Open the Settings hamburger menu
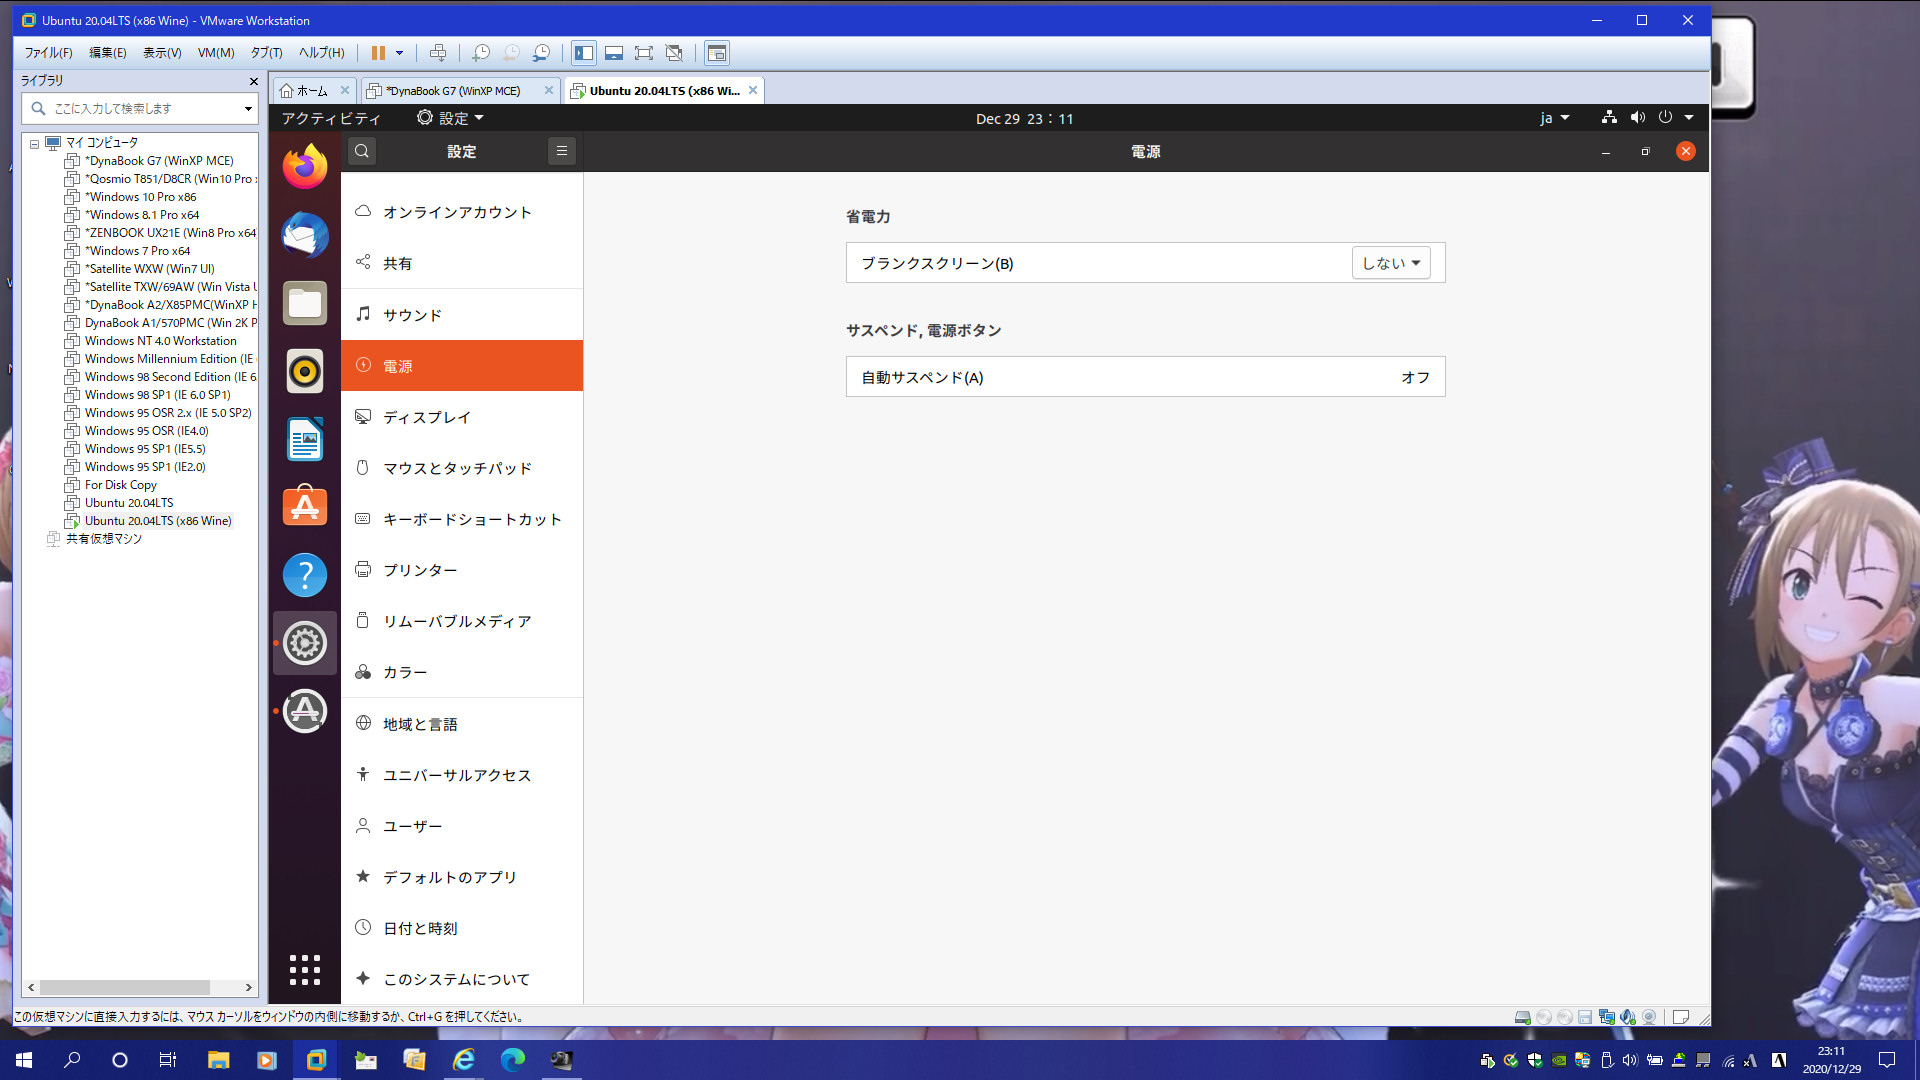 tap(561, 151)
